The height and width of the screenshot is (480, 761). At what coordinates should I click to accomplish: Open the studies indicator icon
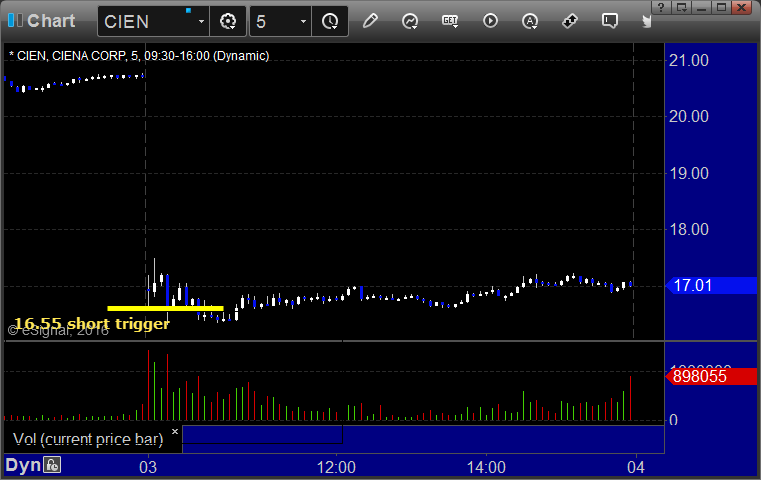410,21
